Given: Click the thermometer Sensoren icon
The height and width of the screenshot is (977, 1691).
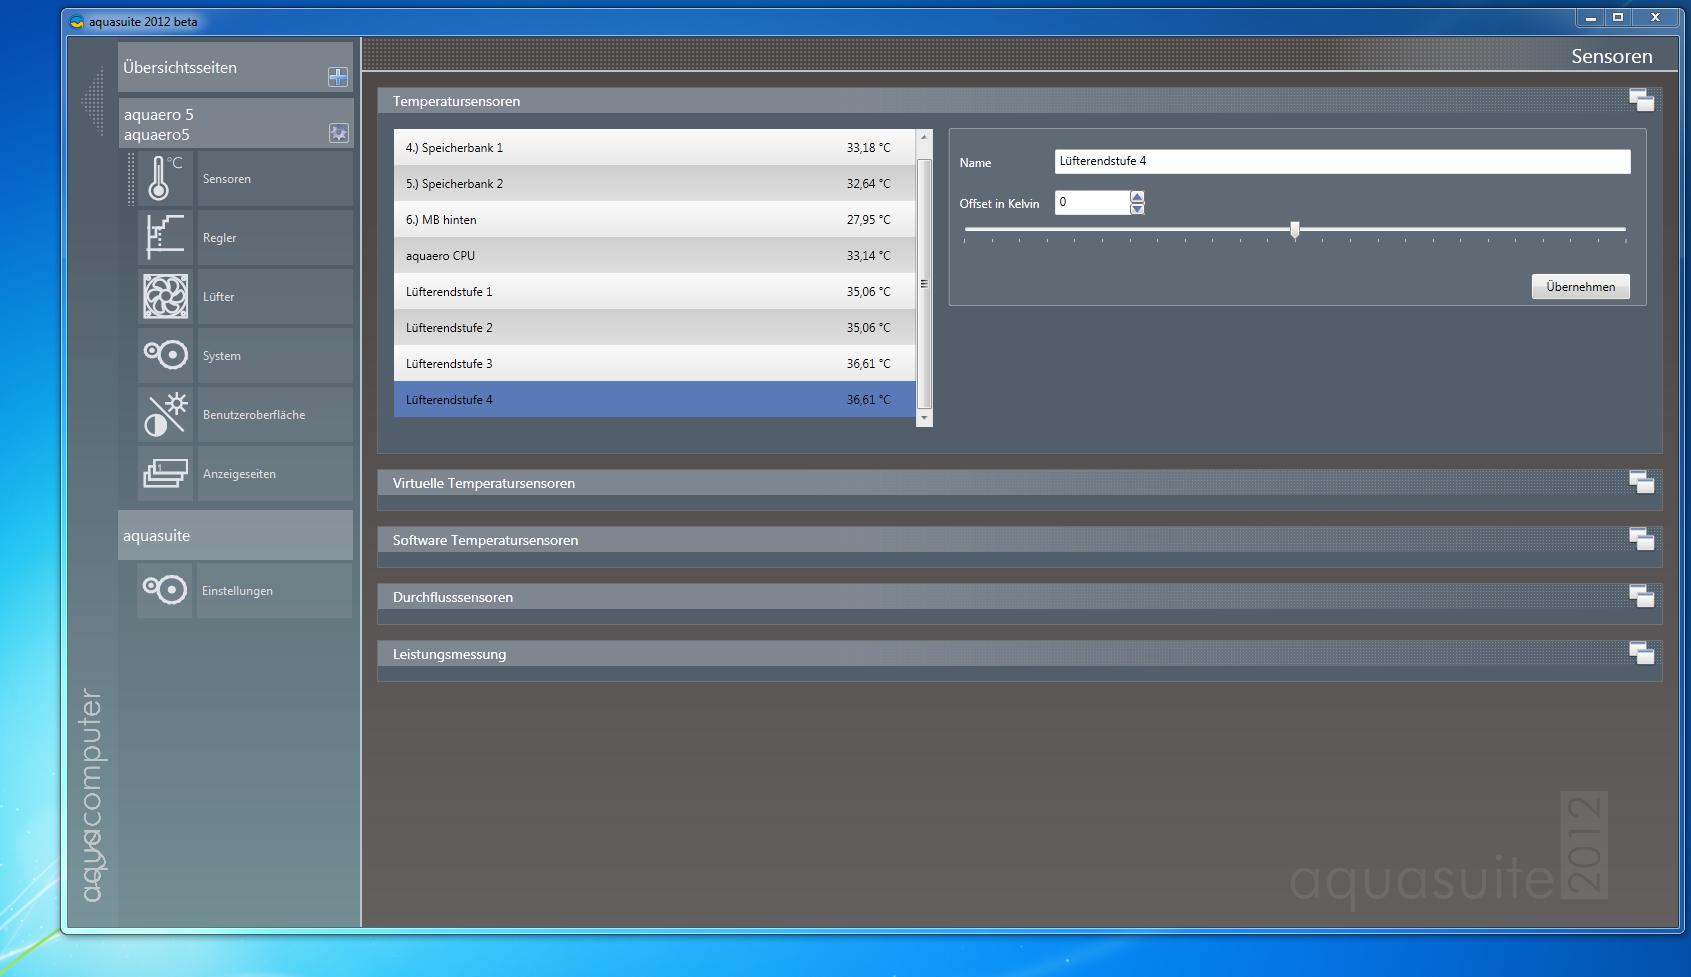Looking at the screenshot, I should (165, 179).
